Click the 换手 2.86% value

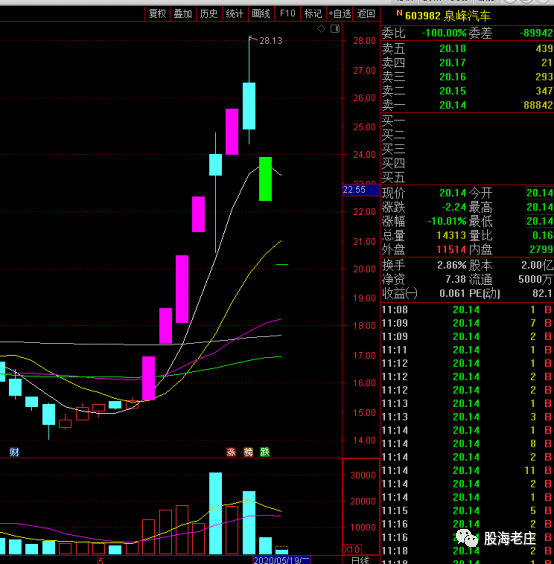point(452,265)
